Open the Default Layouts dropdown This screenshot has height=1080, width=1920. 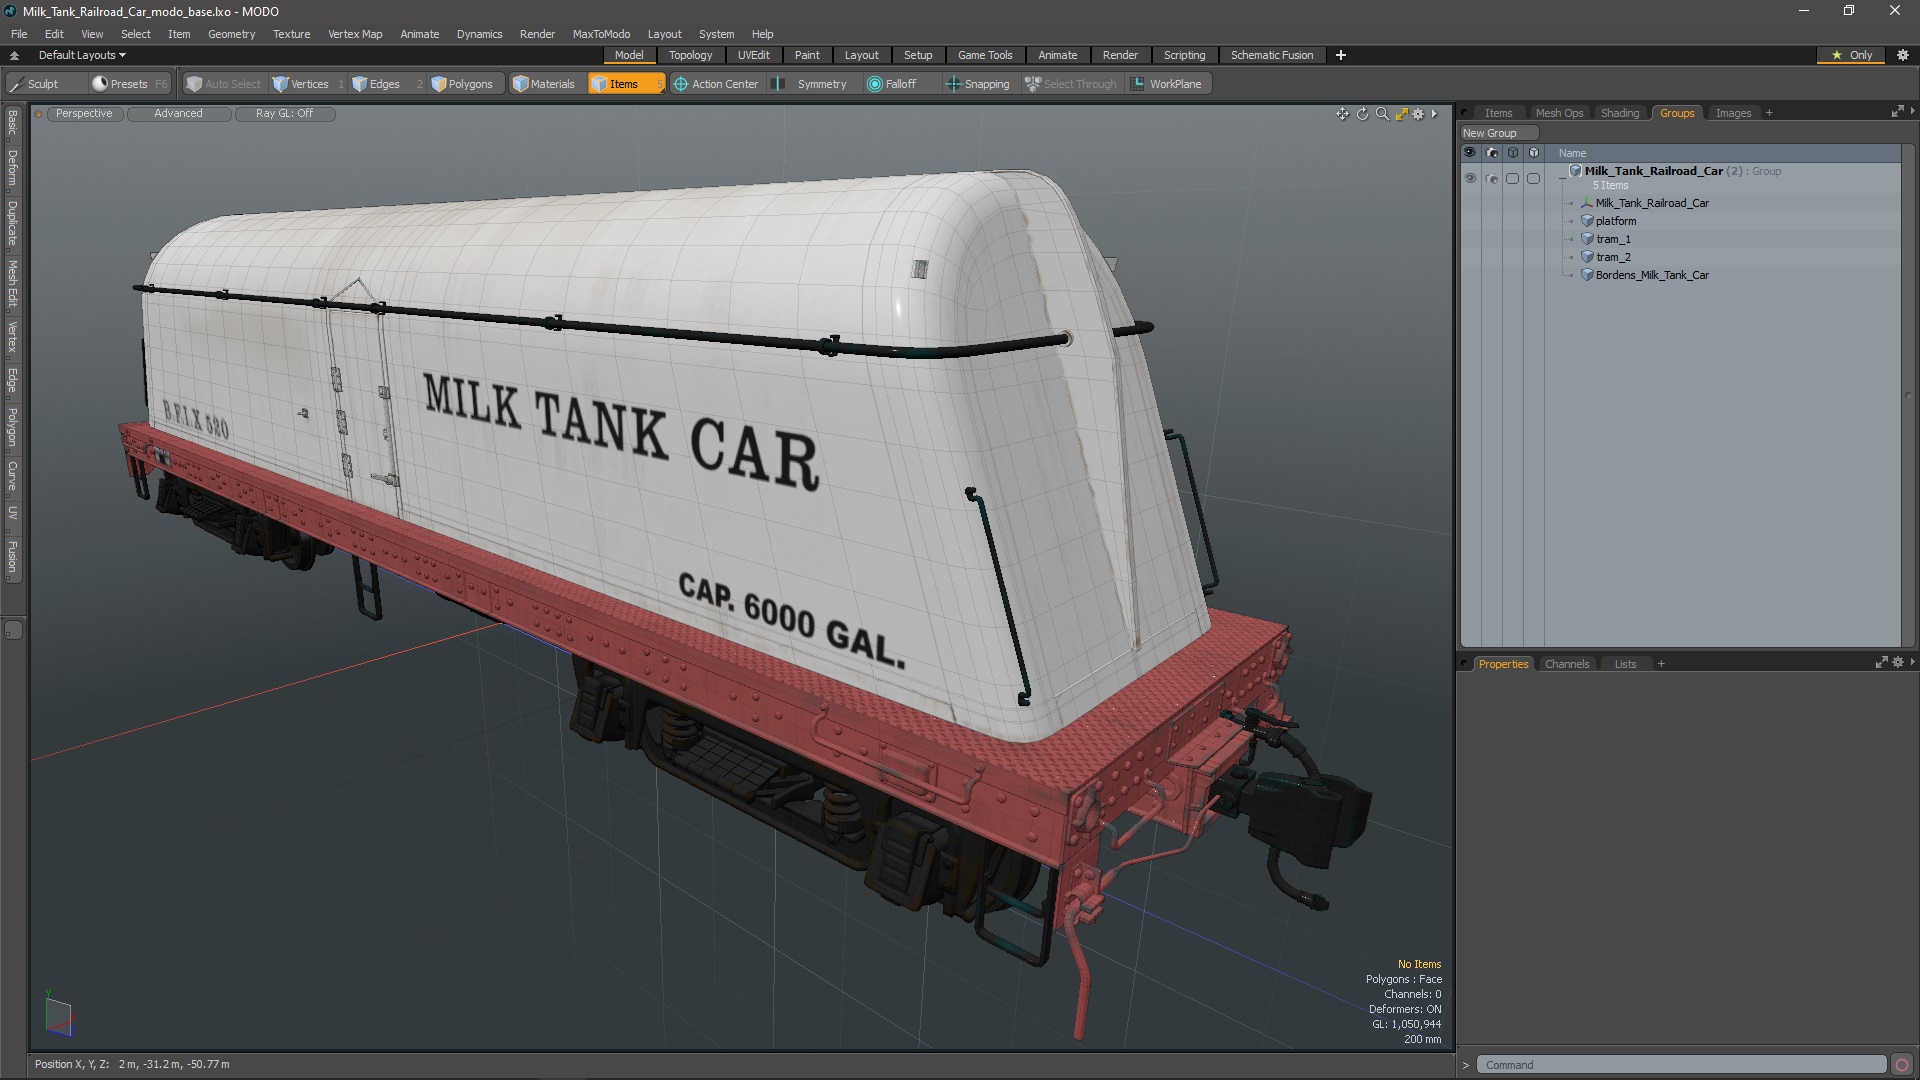coord(82,55)
